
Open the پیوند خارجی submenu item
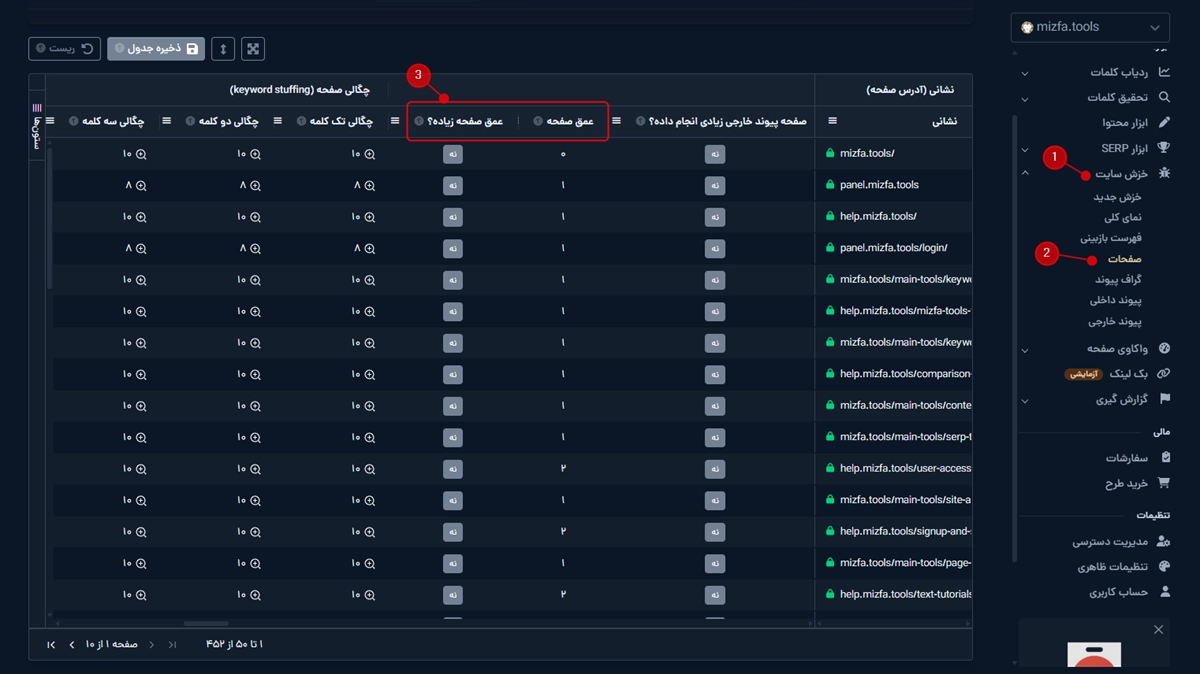pos(1115,322)
